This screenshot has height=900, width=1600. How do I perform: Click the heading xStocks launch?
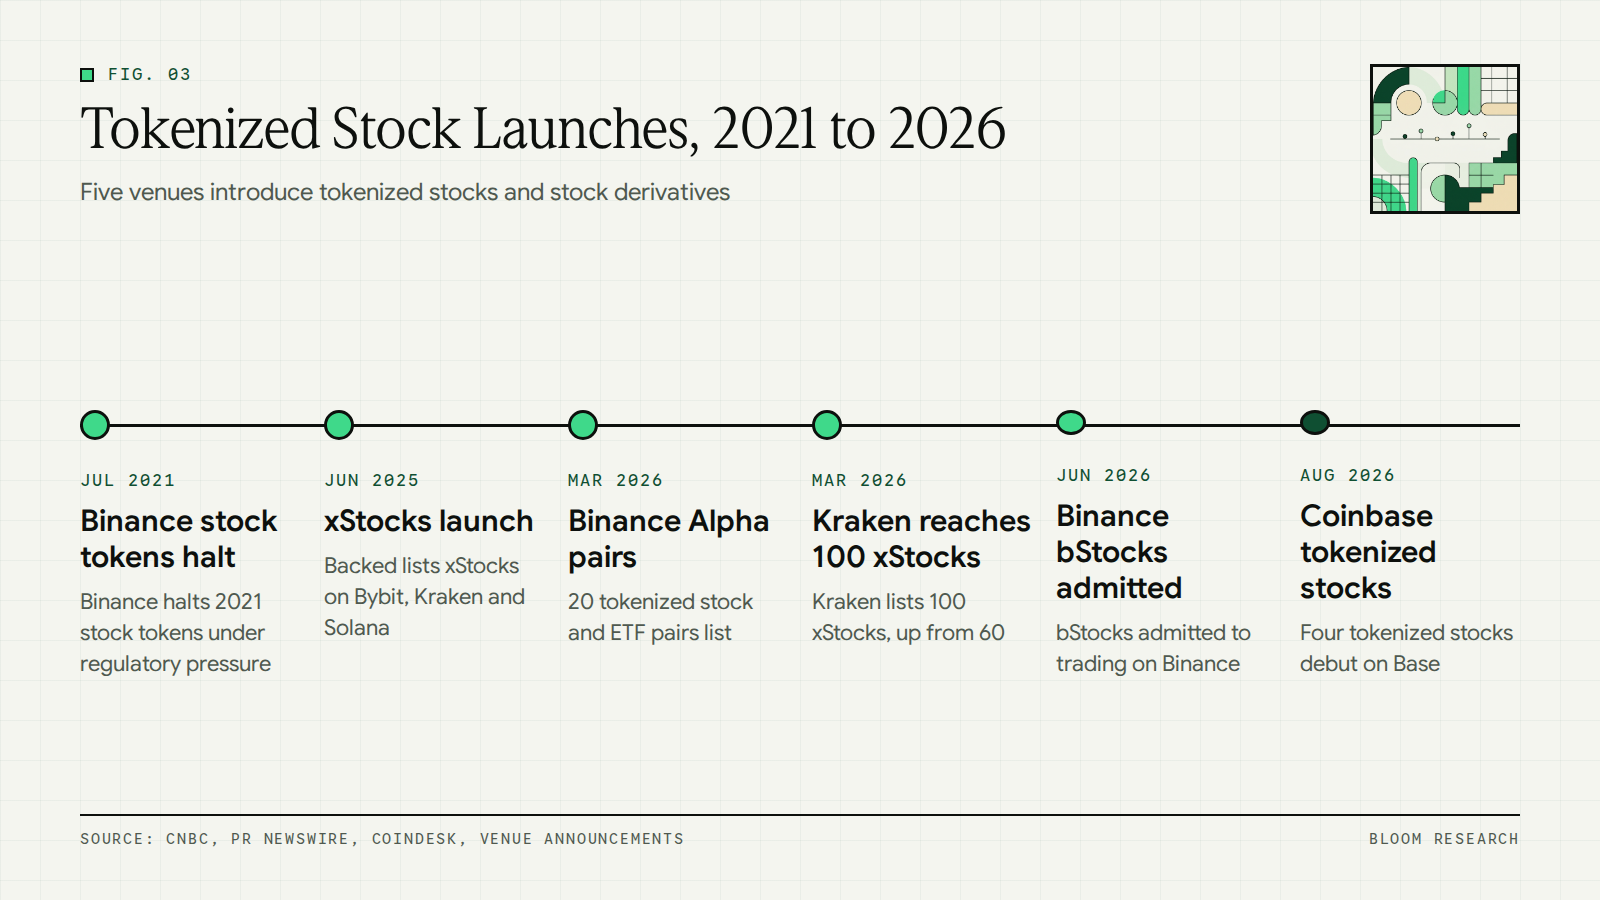(429, 521)
